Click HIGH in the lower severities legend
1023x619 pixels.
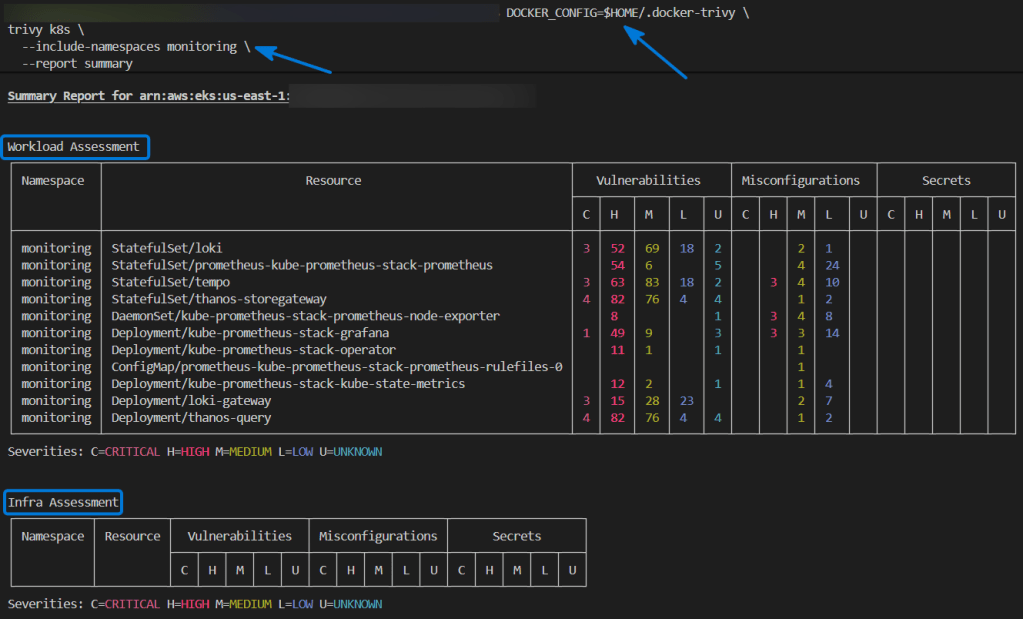[195, 605]
